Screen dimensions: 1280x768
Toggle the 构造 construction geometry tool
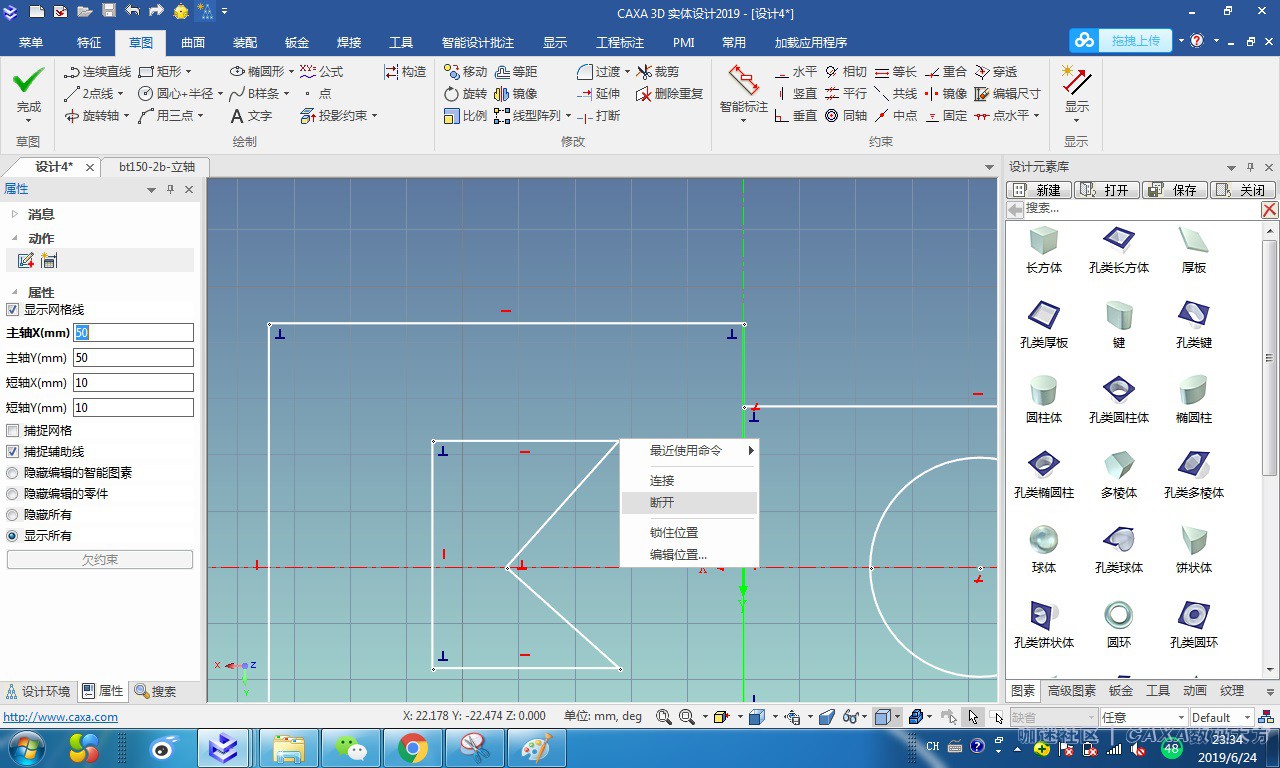point(405,72)
